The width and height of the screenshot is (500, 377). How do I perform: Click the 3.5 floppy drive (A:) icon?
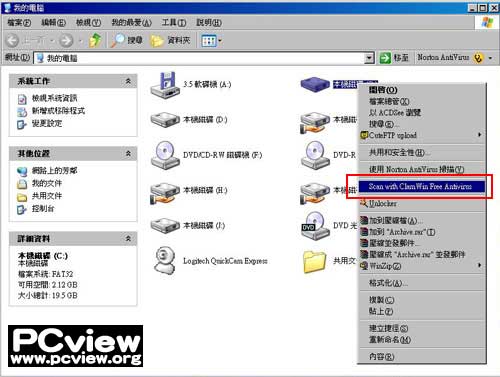[165, 84]
